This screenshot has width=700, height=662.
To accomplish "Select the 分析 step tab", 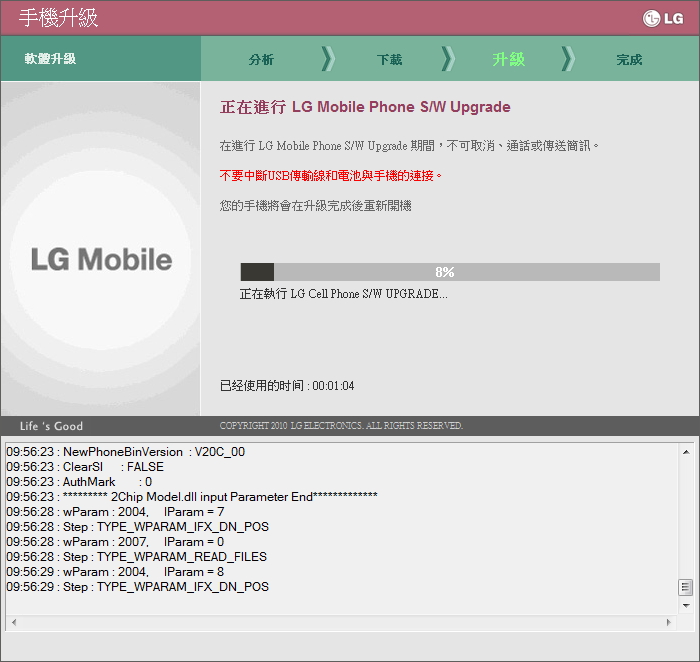I will (261, 59).
